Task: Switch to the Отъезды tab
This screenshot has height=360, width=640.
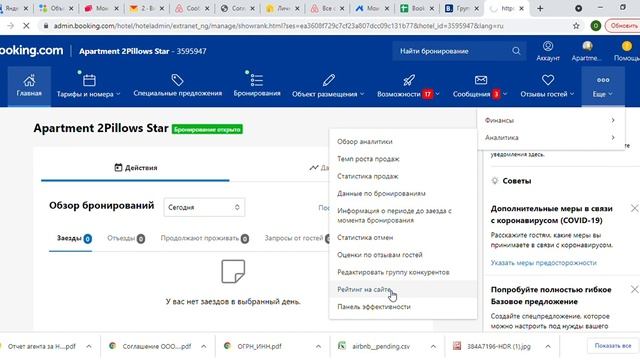Action: click(x=126, y=238)
